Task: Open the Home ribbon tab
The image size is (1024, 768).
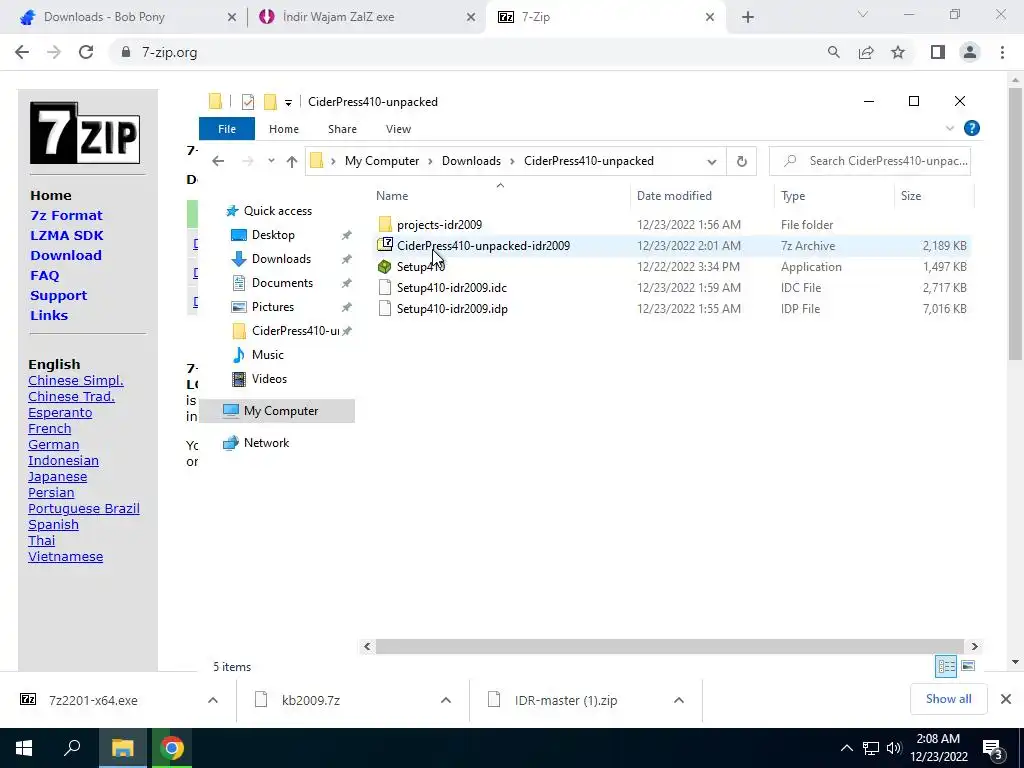Action: [283, 129]
